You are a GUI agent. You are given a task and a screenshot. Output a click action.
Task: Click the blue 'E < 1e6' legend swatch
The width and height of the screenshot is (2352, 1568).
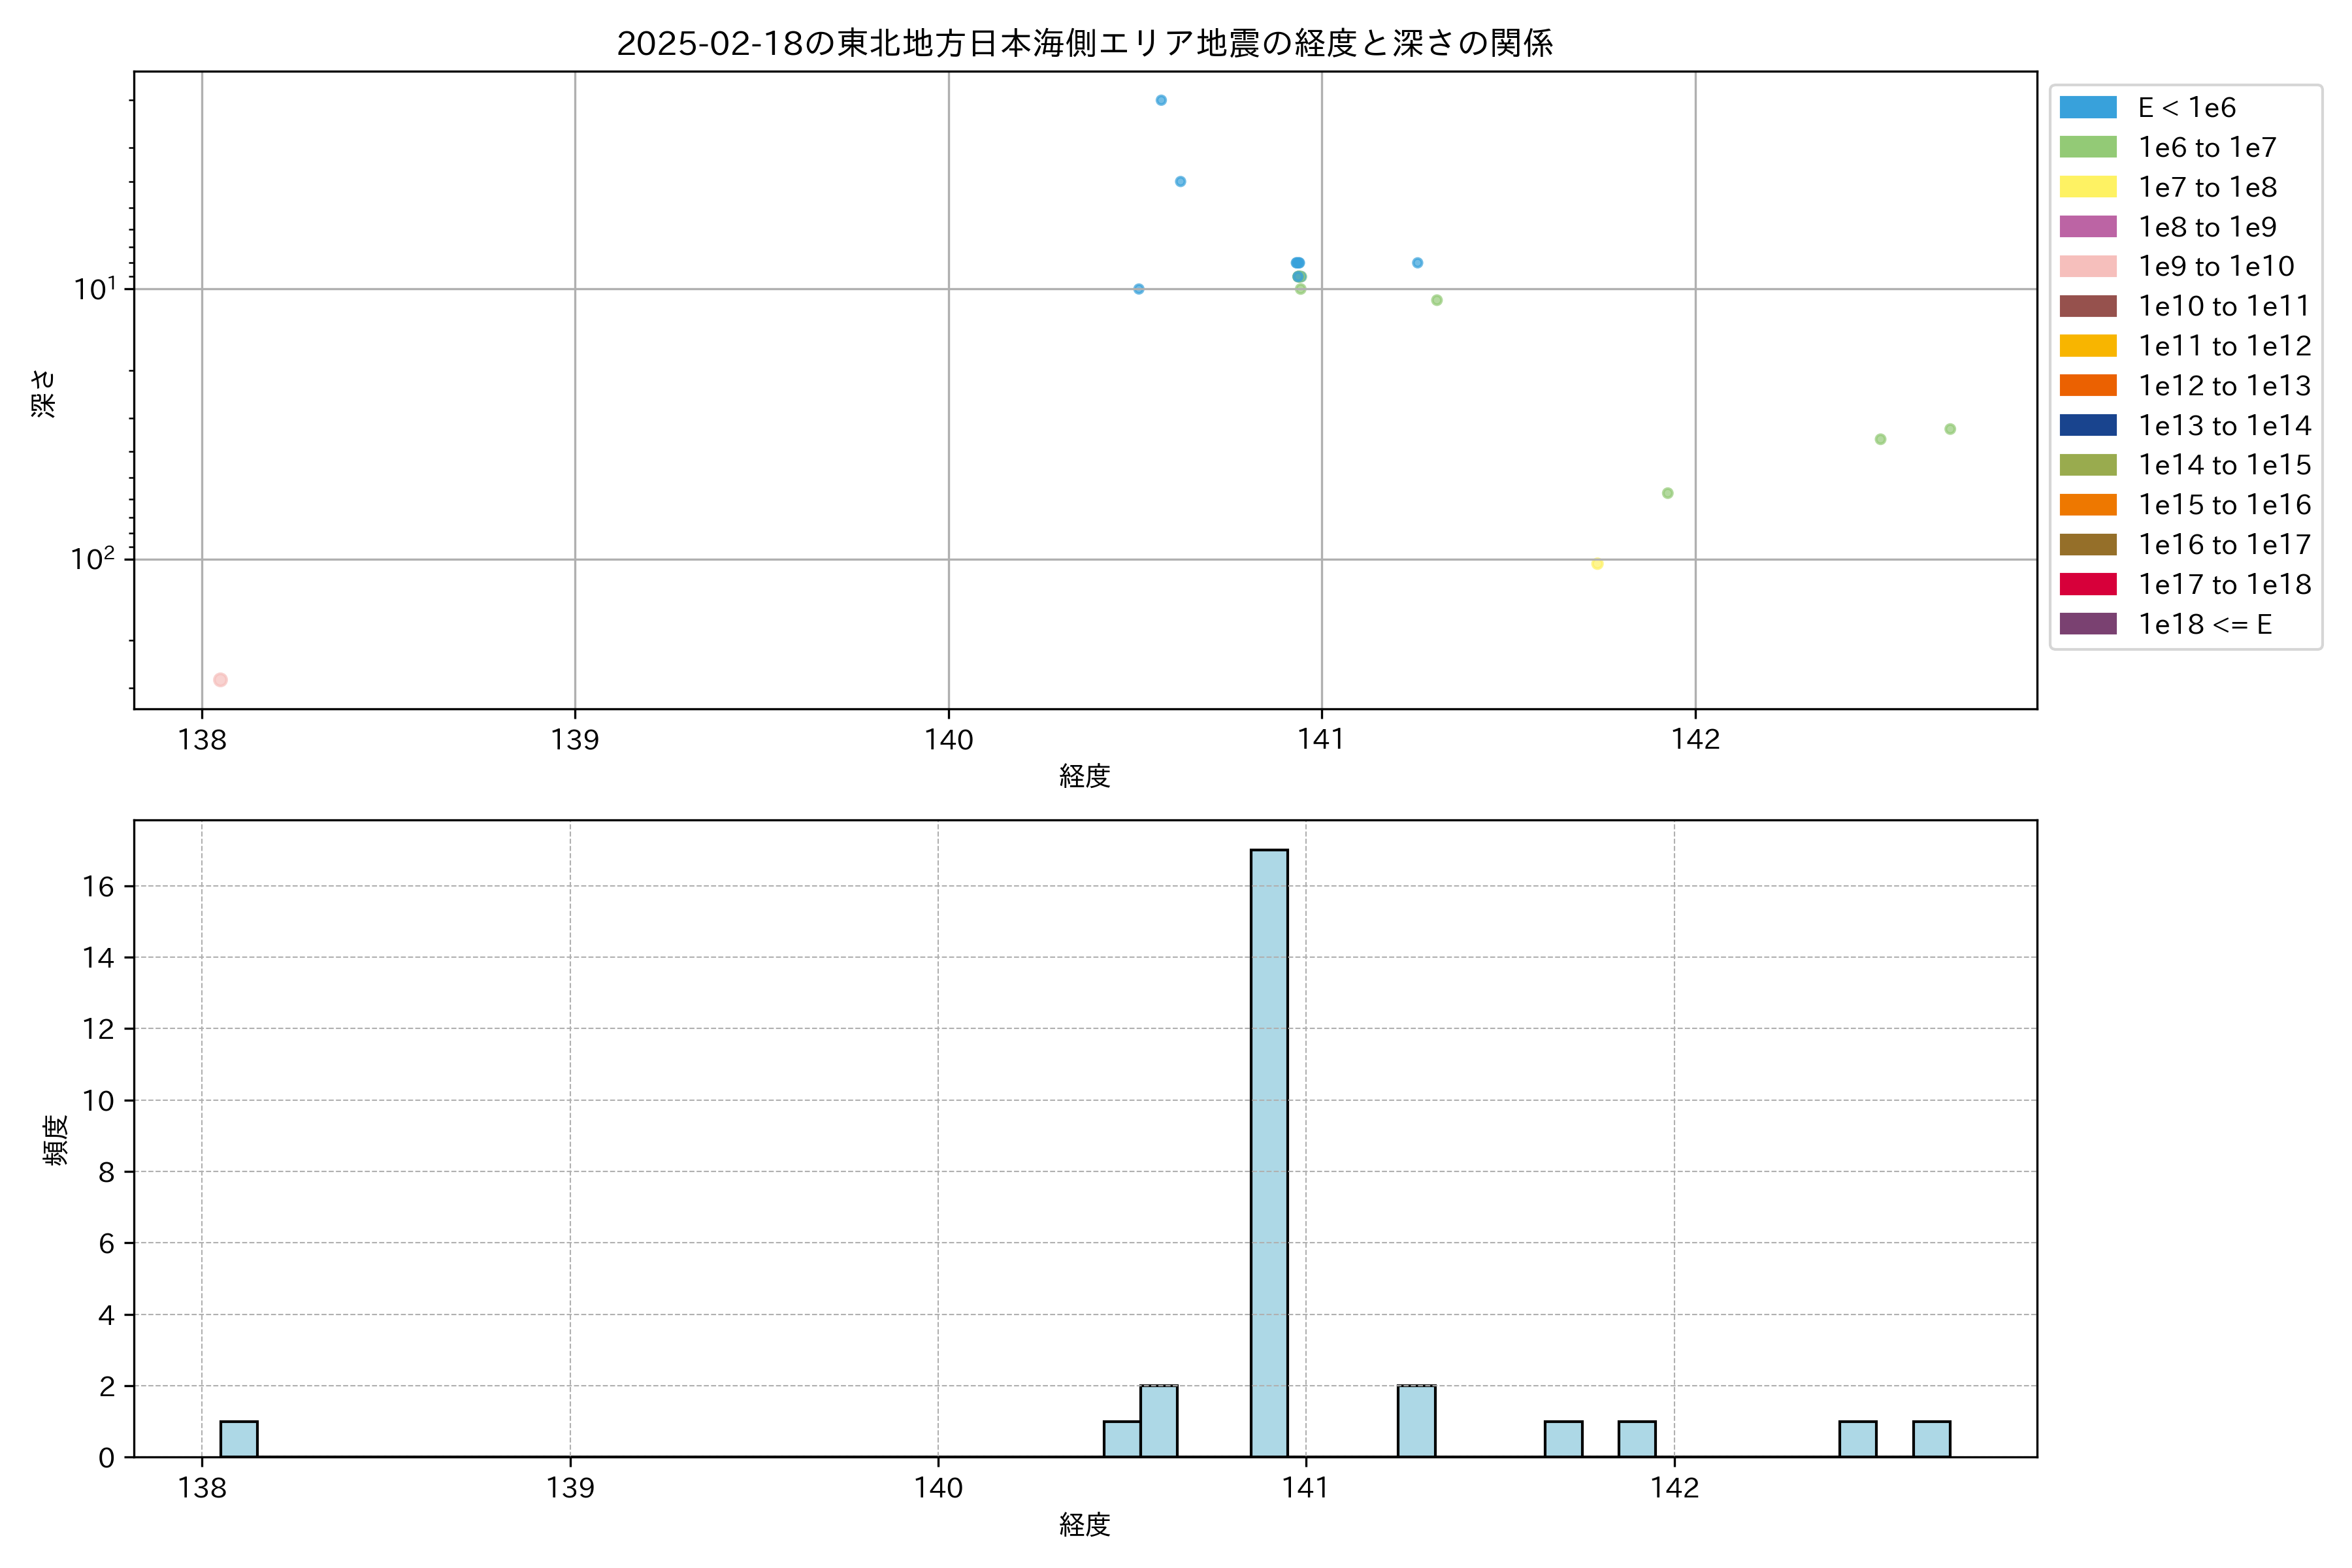pos(2087,107)
